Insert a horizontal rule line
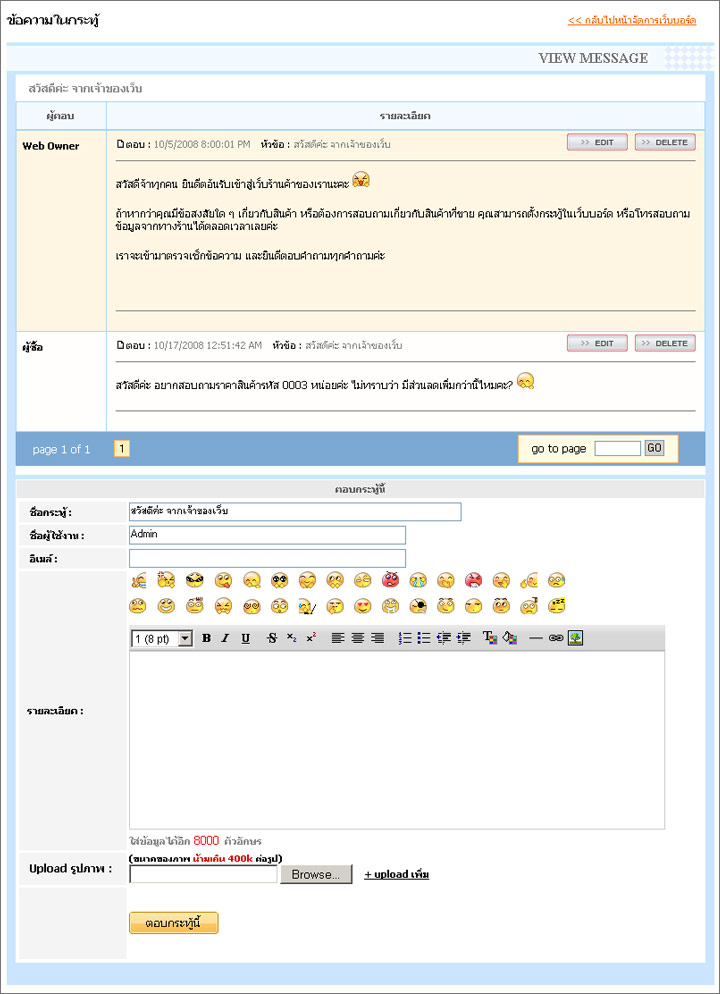This screenshot has width=720, height=994. pyautogui.click(x=536, y=638)
